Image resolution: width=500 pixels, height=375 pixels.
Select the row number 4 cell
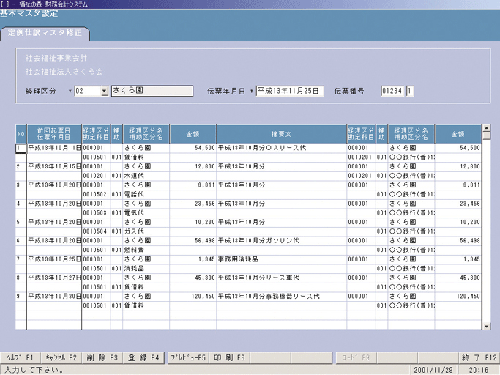coord(21,203)
